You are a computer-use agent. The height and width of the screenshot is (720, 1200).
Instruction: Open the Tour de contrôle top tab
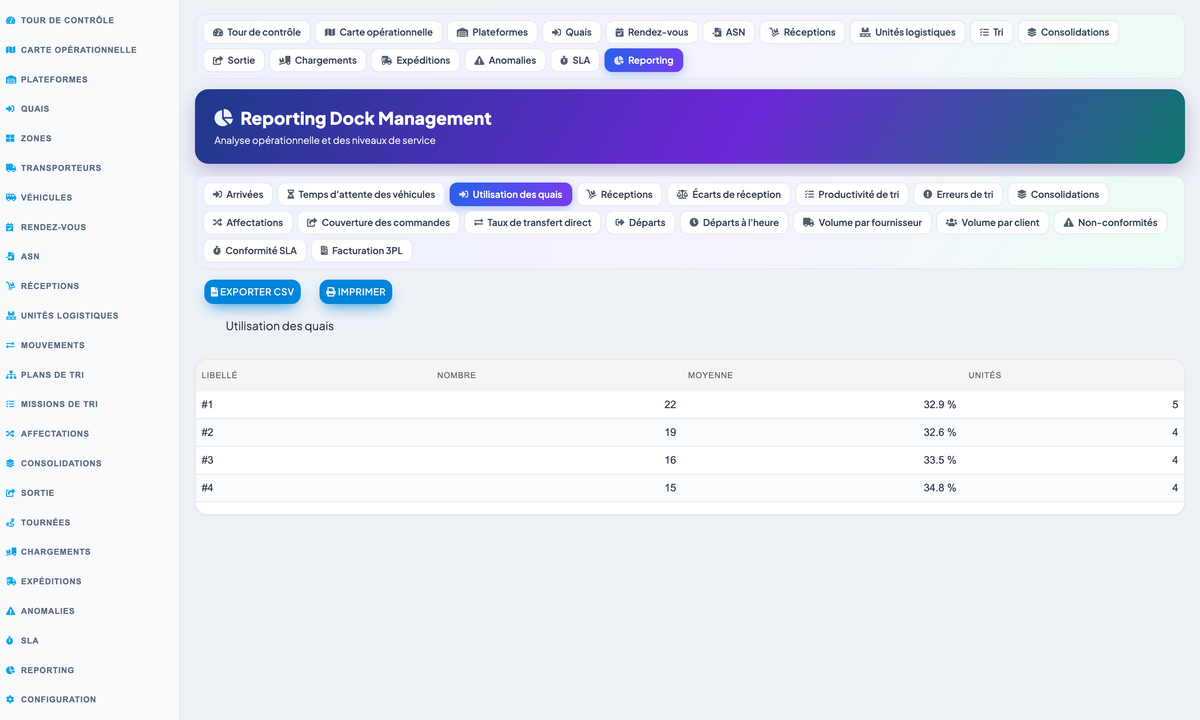[x=257, y=32]
